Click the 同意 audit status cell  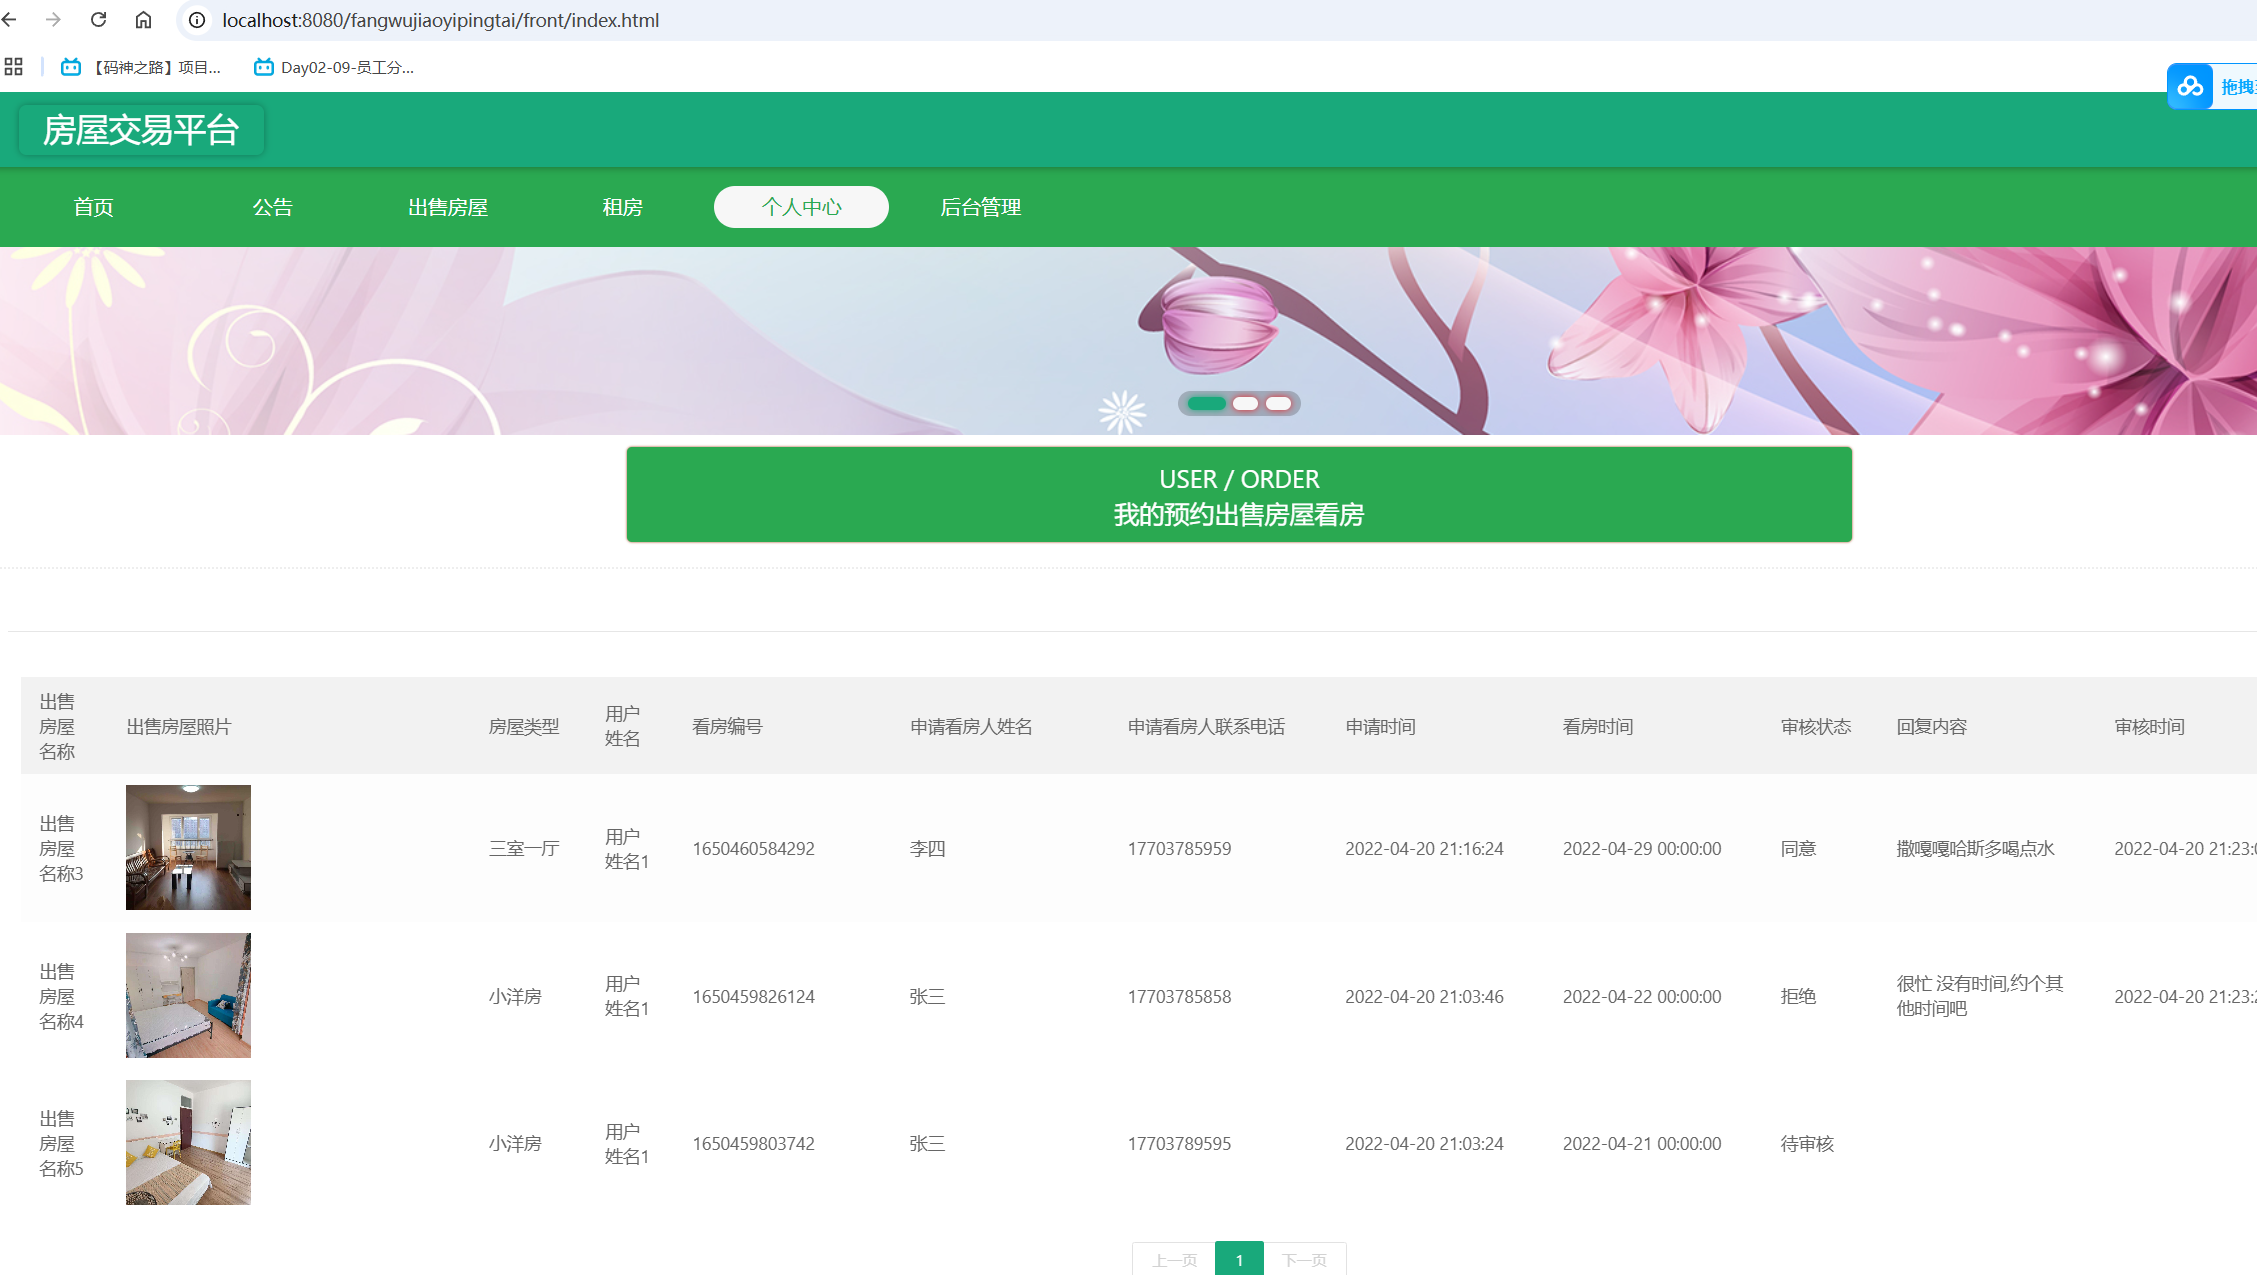click(x=1798, y=848)
